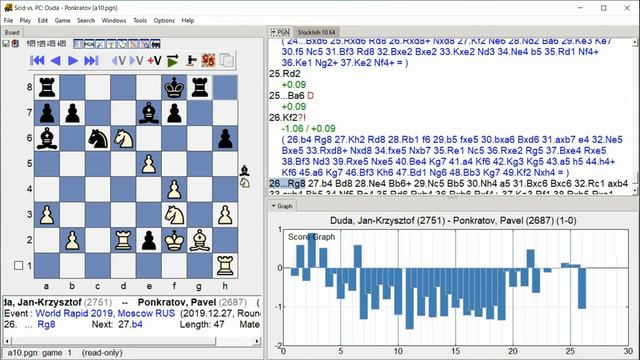Screen dimensions: 640x360
Task: Toggle checkbox beside rank 1 label
Action: point(18,266)
